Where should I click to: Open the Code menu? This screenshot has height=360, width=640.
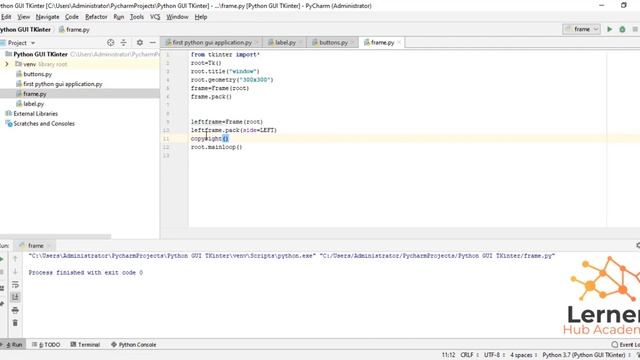point(72,17)
